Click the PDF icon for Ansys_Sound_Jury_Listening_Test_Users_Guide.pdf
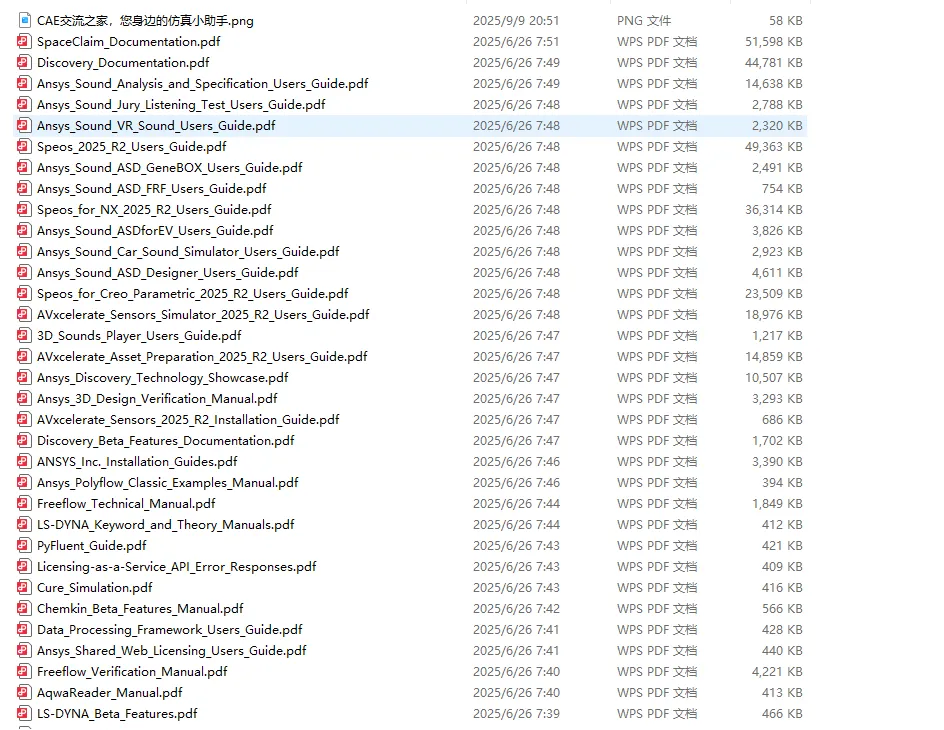Image resolution: width=944 pixels, height=730 pixels. (24, 105)
